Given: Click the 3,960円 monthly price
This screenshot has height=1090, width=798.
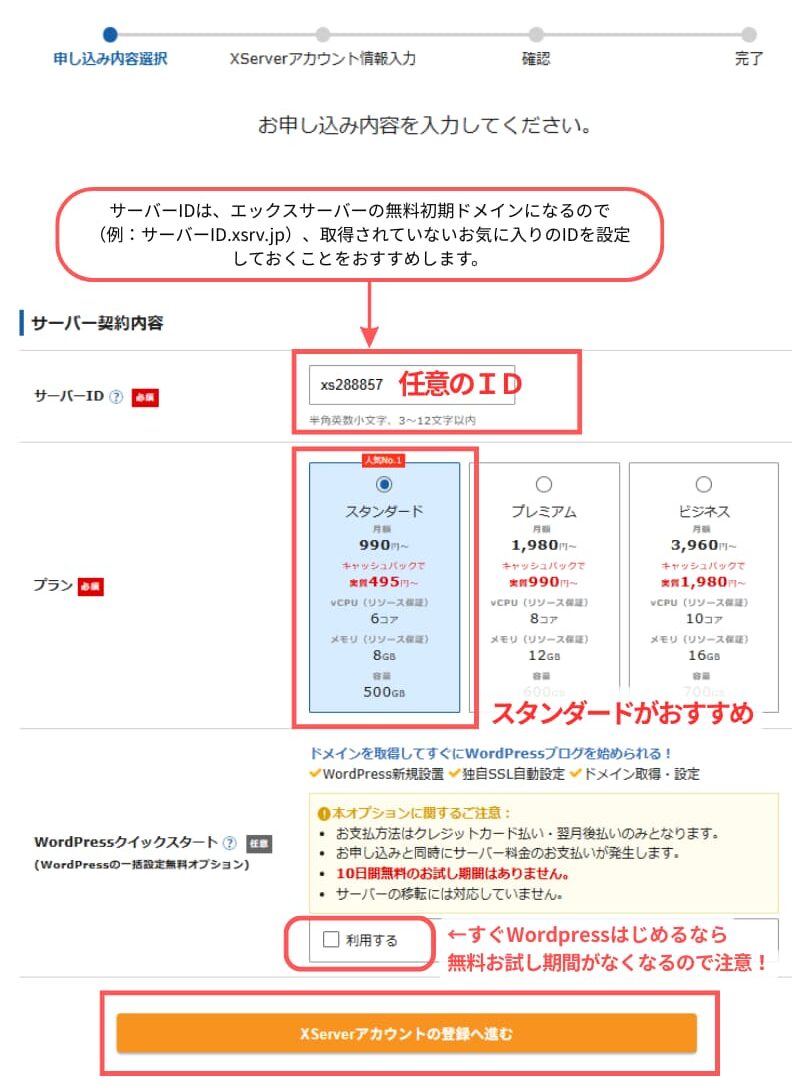Looking at the screenshot, I should [x=703, y=545].
